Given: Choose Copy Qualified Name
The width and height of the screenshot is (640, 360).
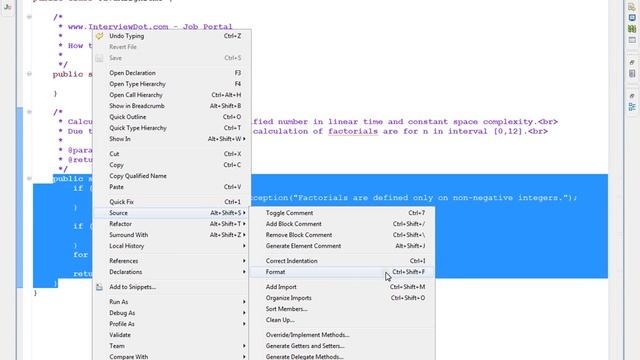Looking at the screenshot, I should (171, 176).
